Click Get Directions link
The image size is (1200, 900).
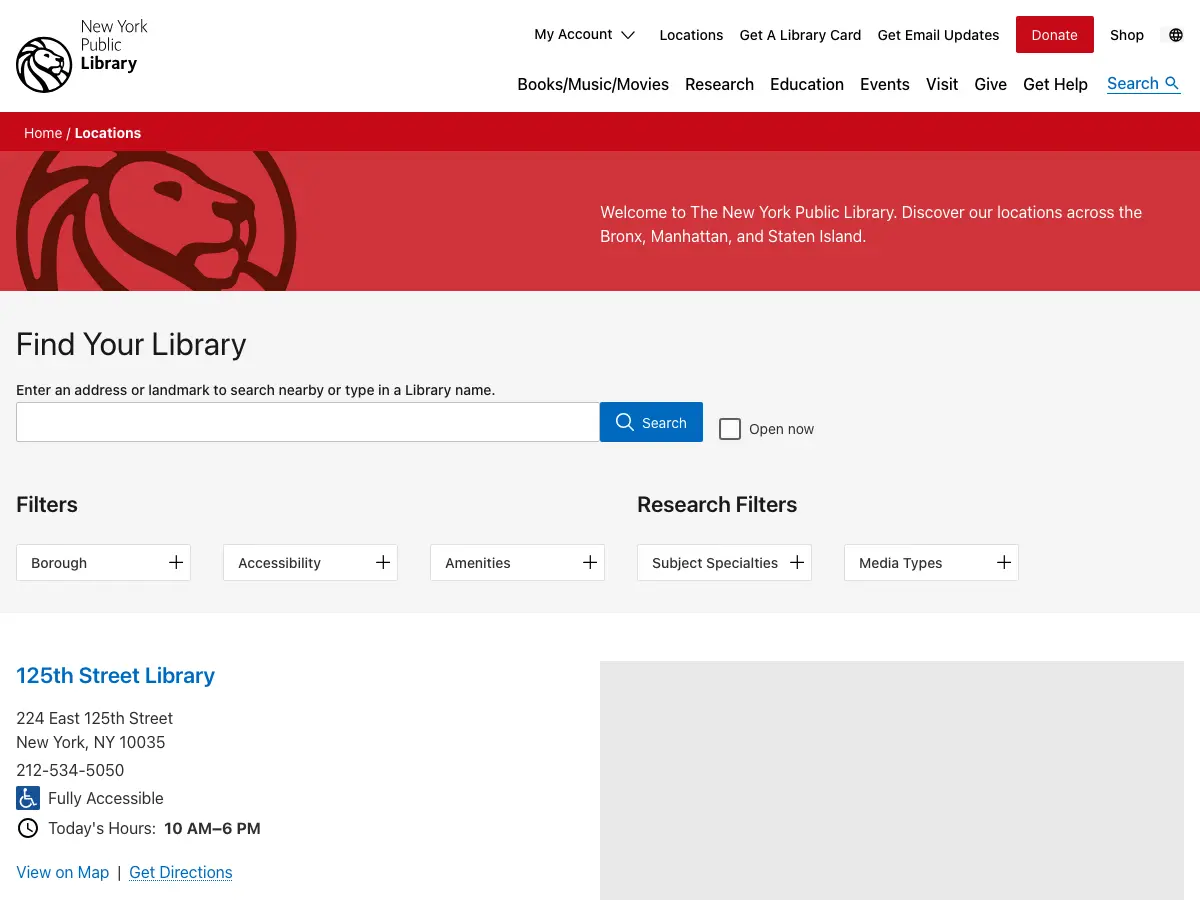point(181,872)
